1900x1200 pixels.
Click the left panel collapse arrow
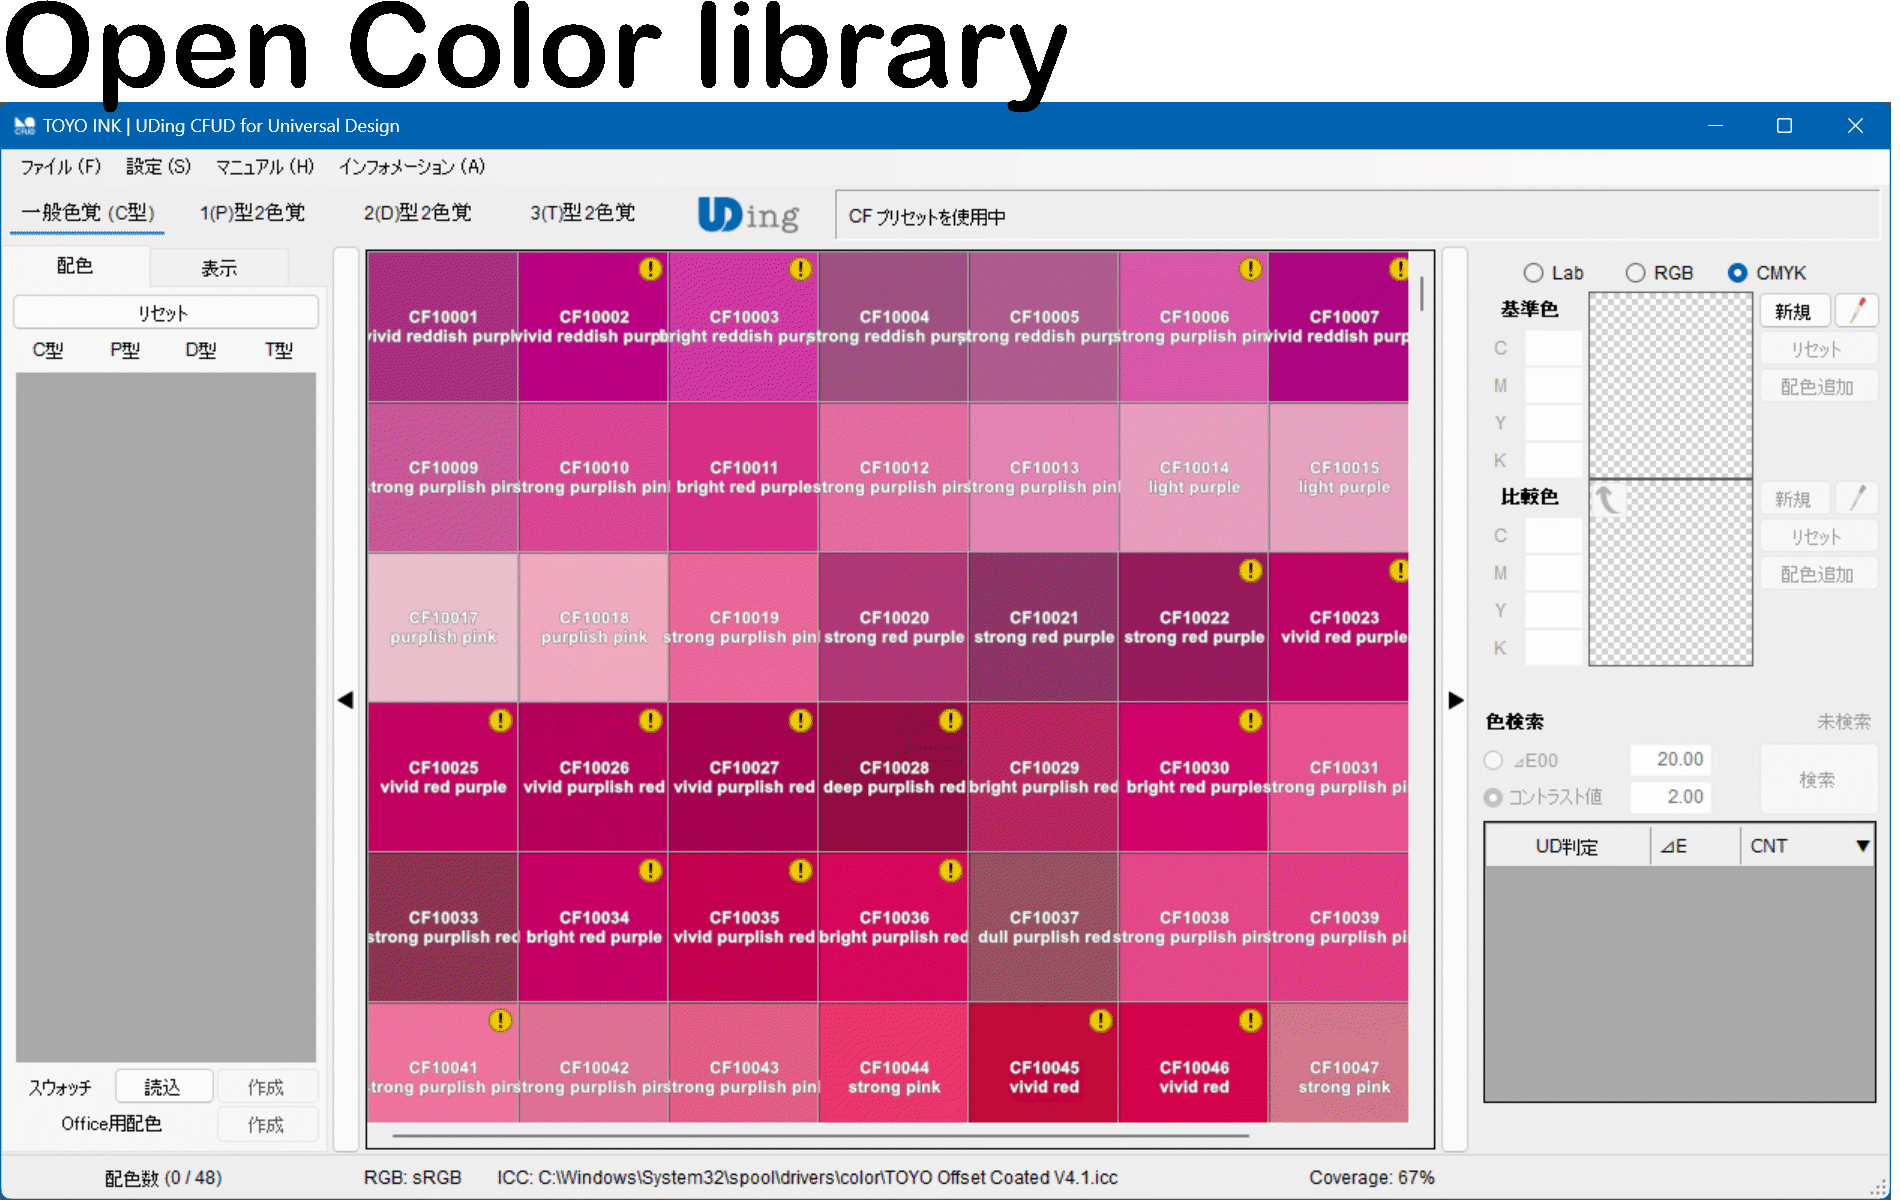345,700
